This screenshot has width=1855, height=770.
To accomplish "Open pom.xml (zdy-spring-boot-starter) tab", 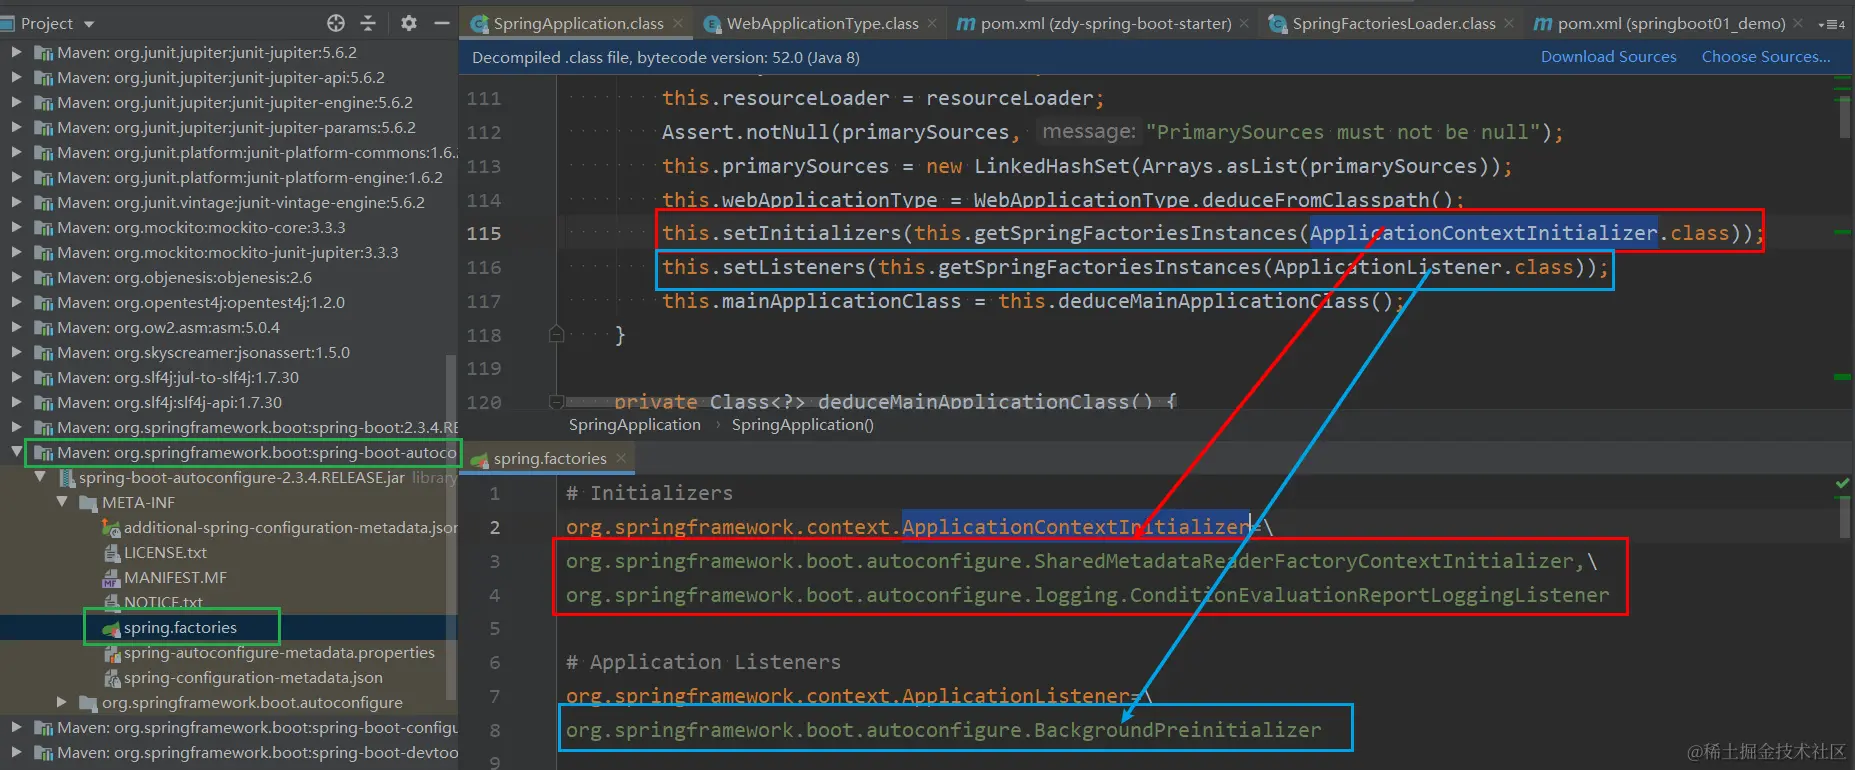I will pyautogui.click(x=1105, y=23).
